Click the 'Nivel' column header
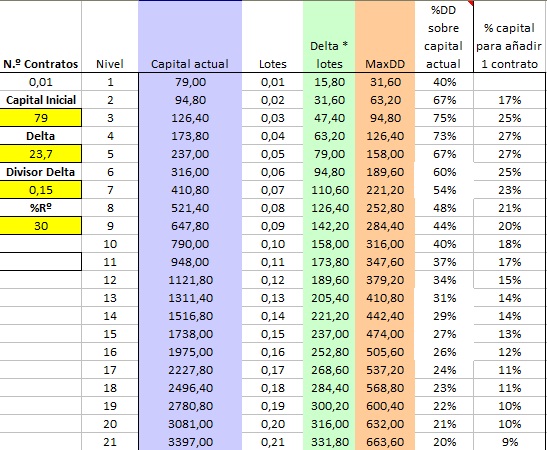 110,36
